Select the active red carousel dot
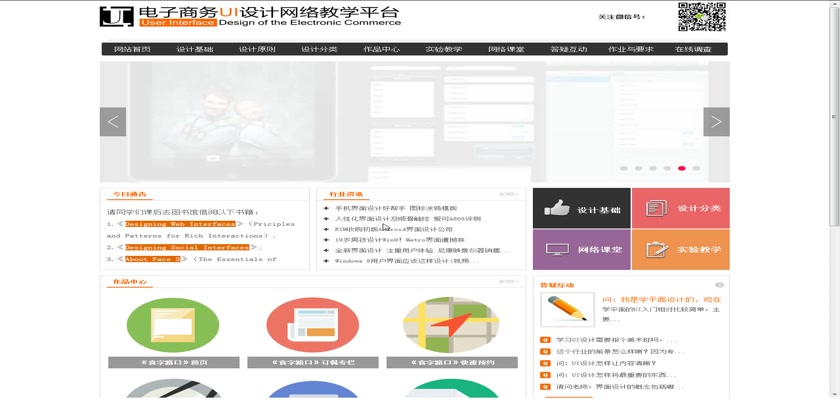This screenshot has height=400, width=840. 681,168
